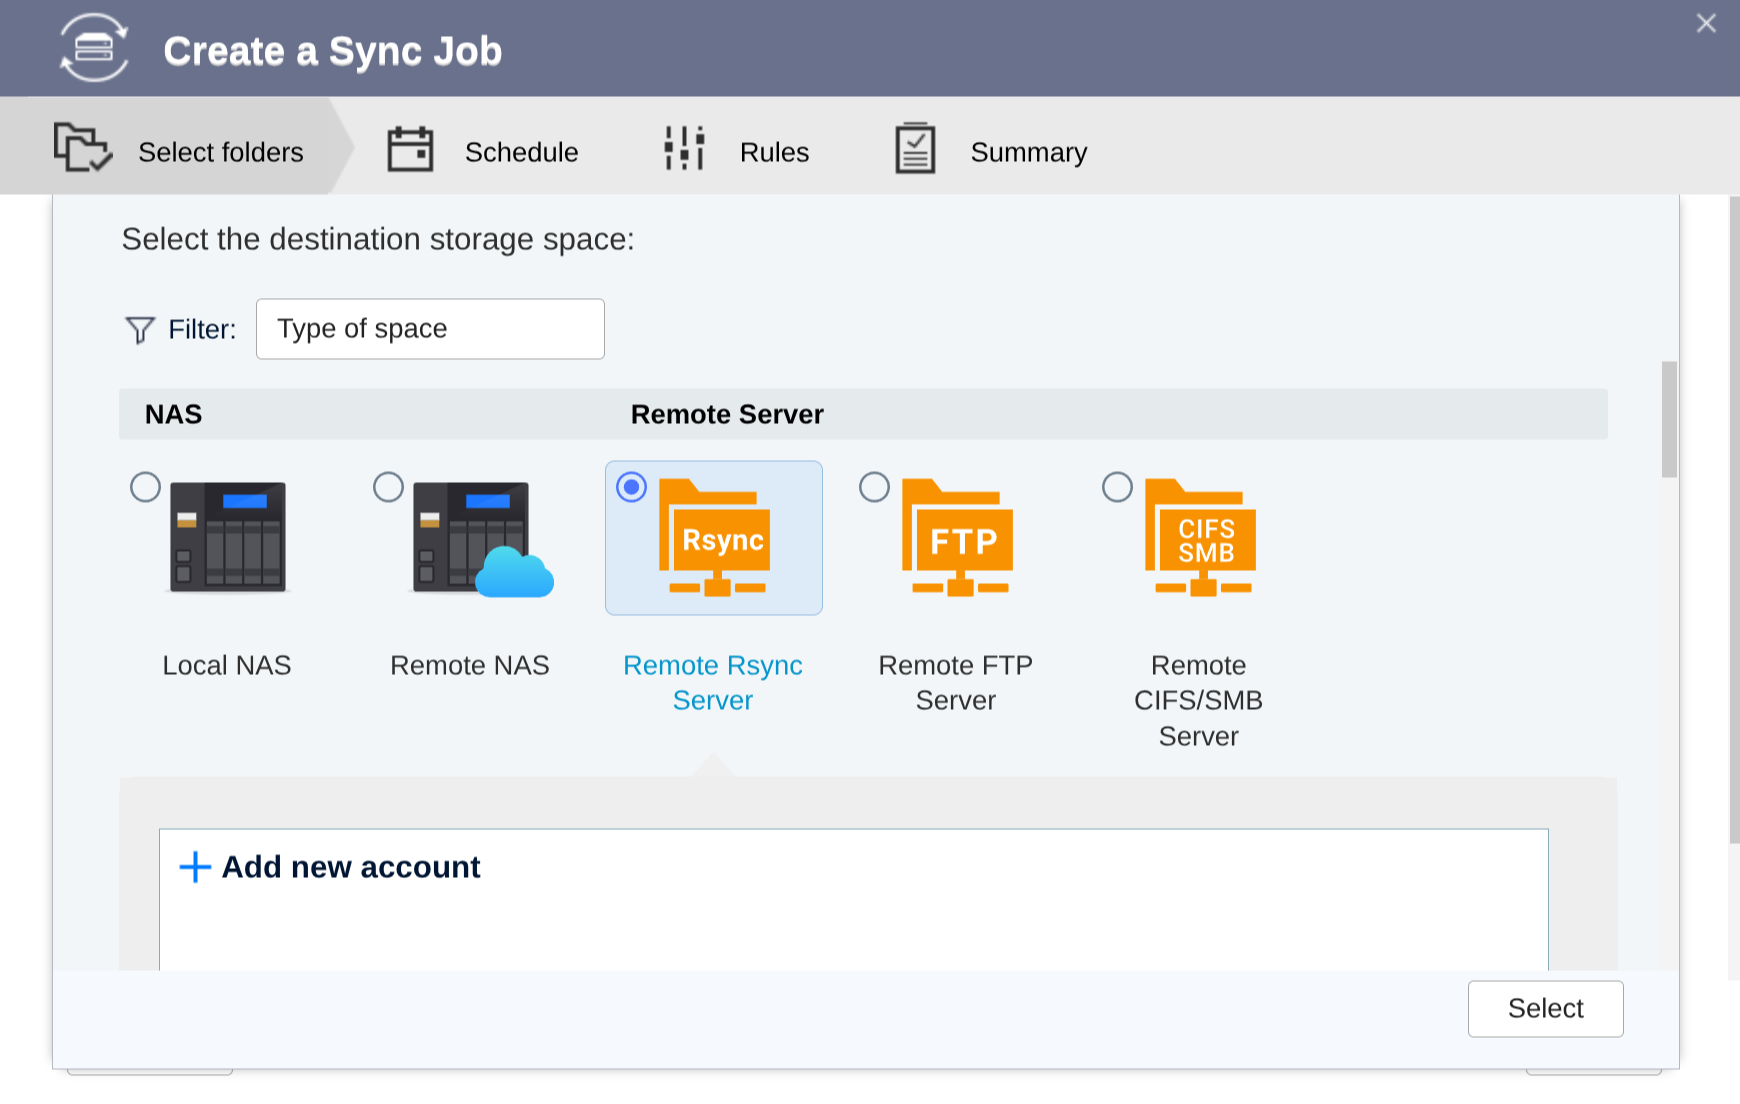
Task: Close the Create a Sync Job dialog
Action: point(1706,23)
